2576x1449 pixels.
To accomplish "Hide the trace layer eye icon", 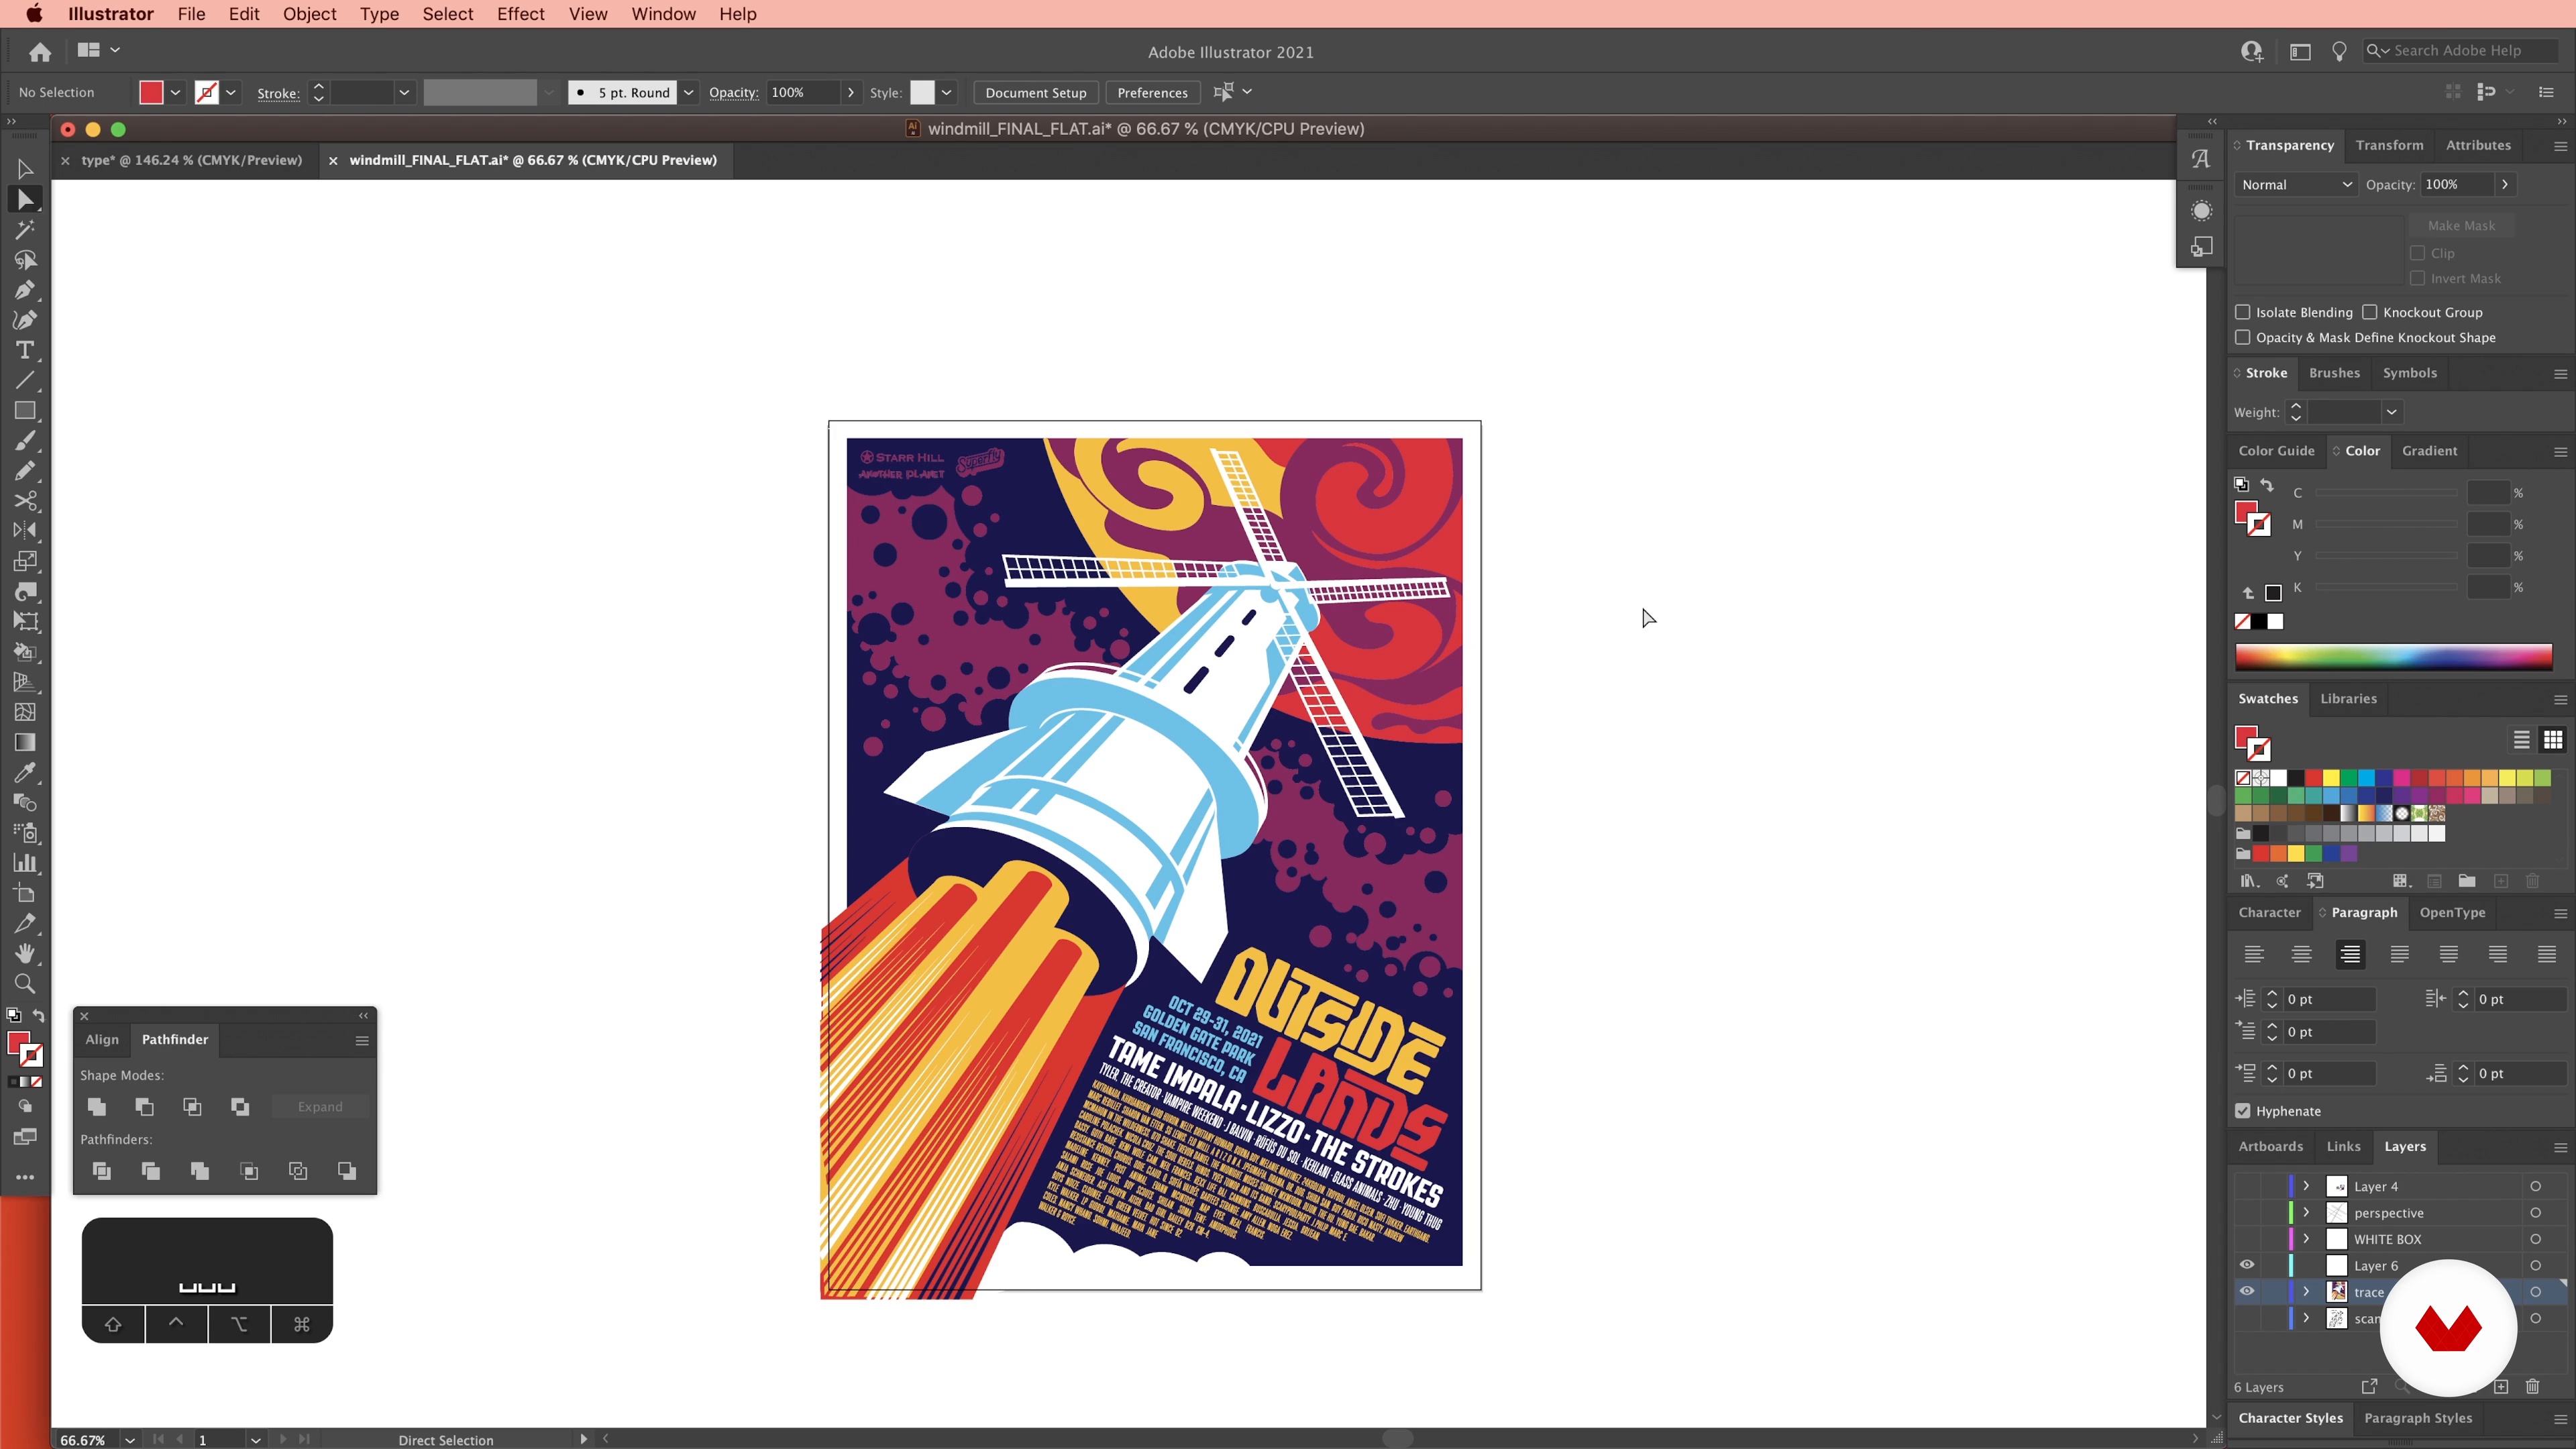I will point(2247,1291).
